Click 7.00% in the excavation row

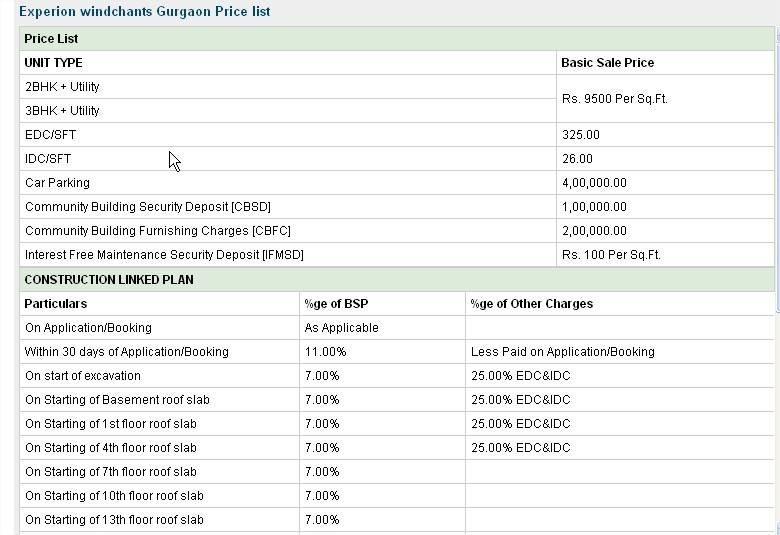[x=322, y=376]
